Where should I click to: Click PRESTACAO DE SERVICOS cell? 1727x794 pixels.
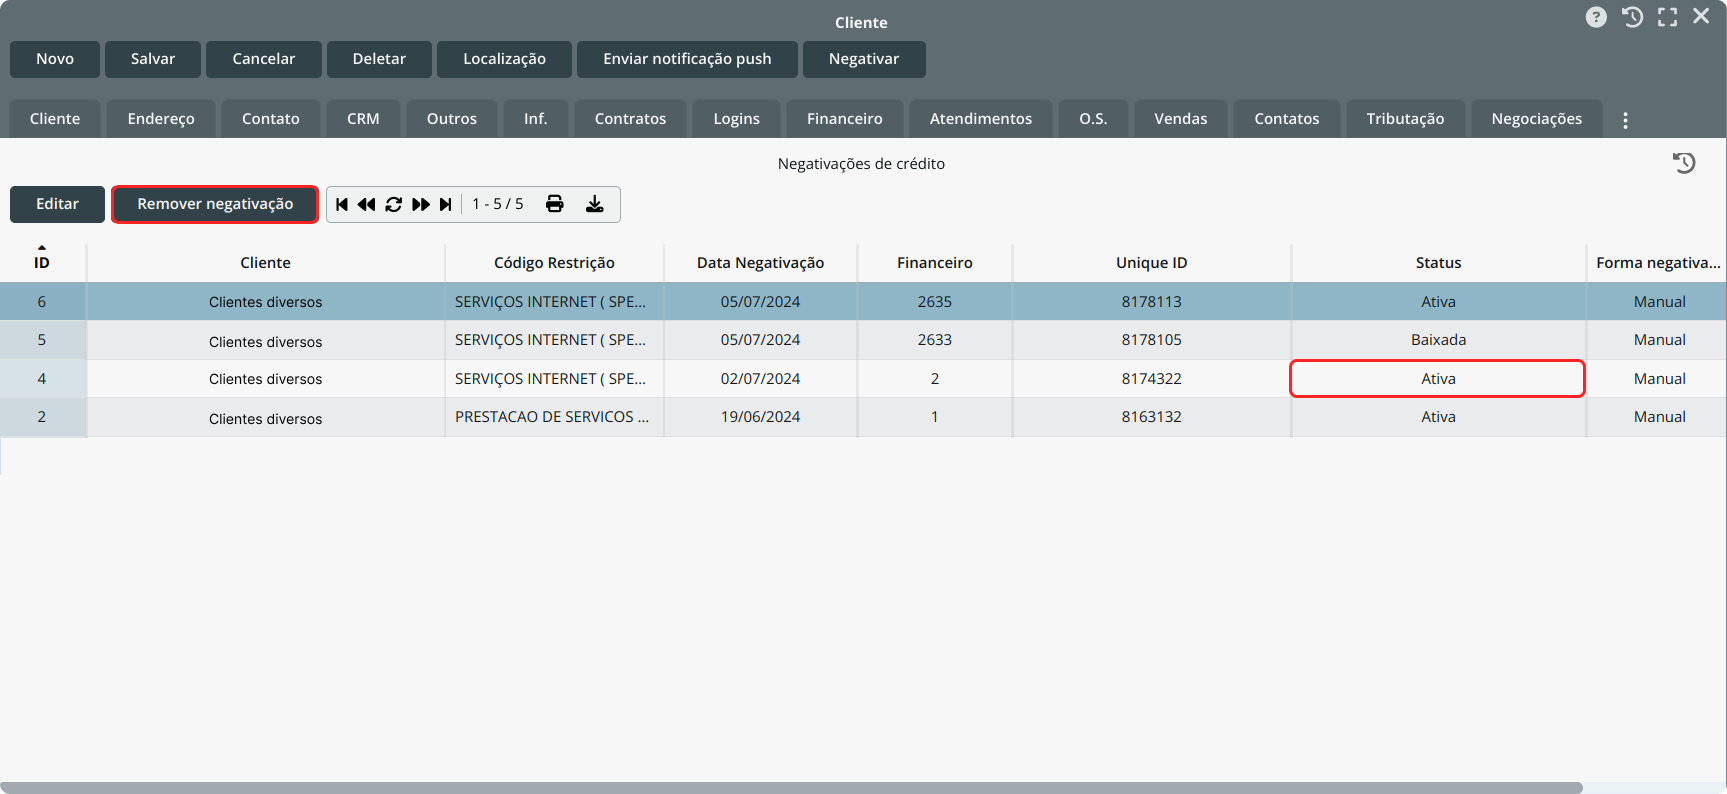pyautogui.click(x=554, y=417)
